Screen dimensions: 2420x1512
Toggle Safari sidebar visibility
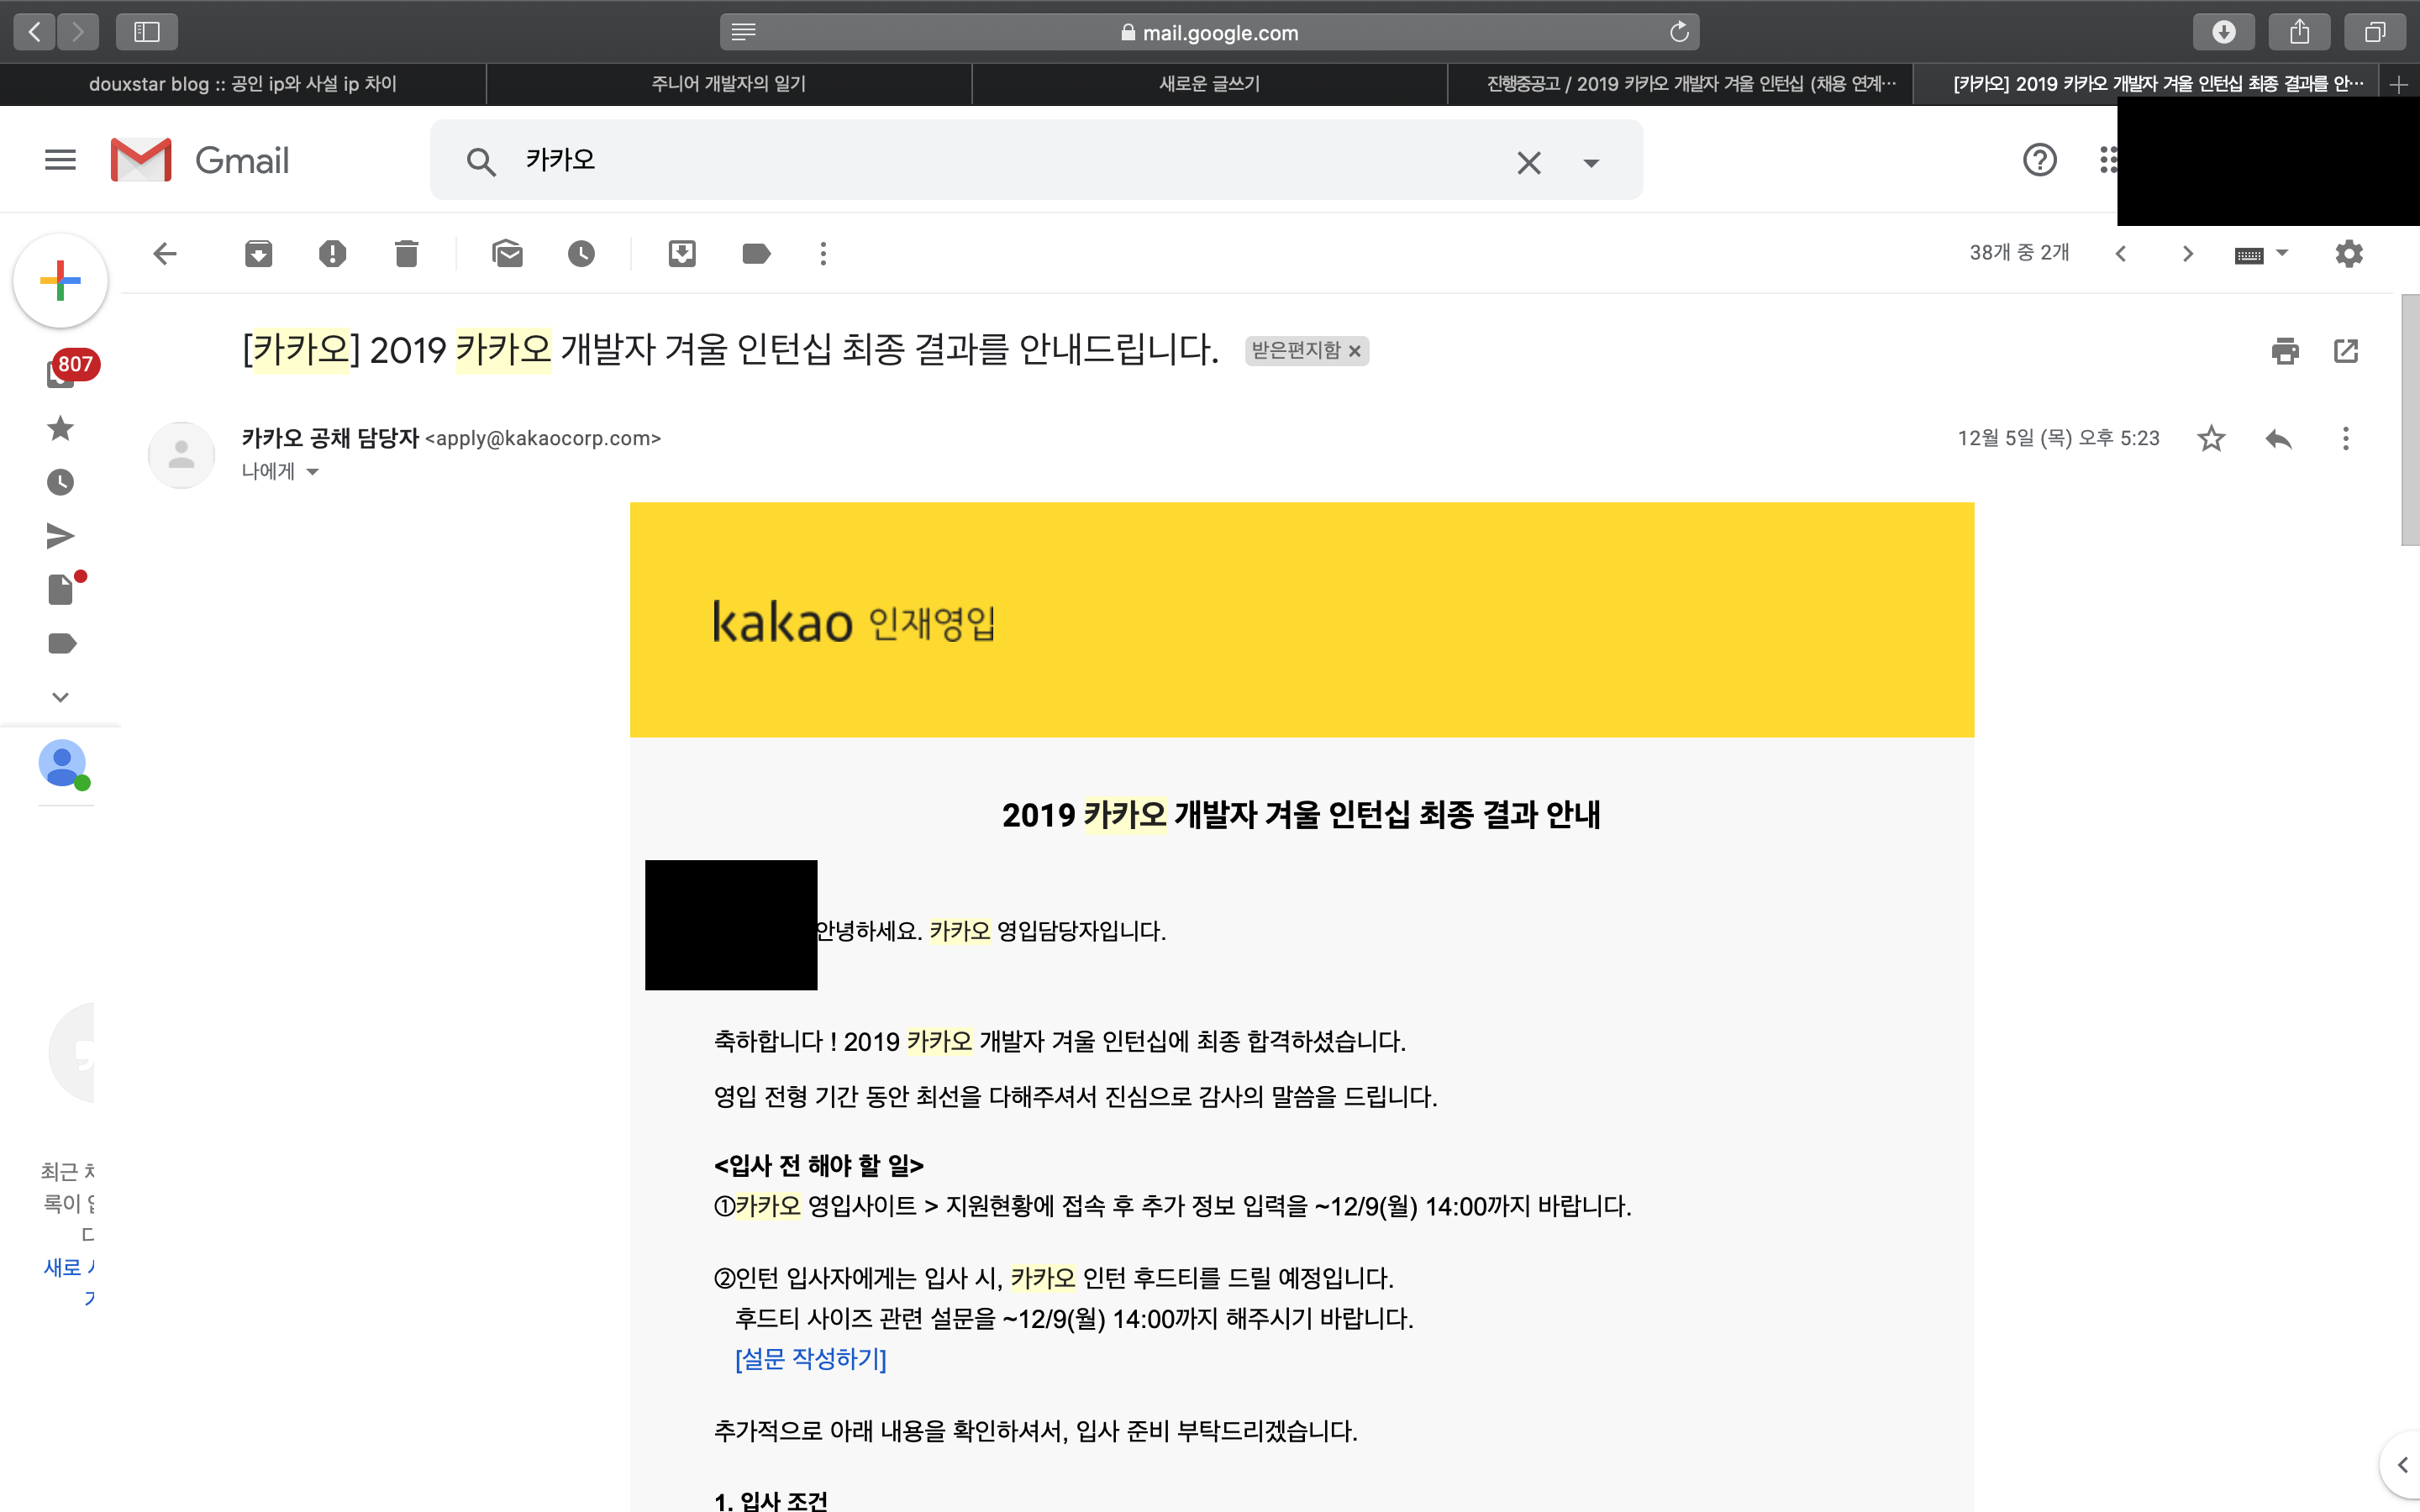pos(147,32)
